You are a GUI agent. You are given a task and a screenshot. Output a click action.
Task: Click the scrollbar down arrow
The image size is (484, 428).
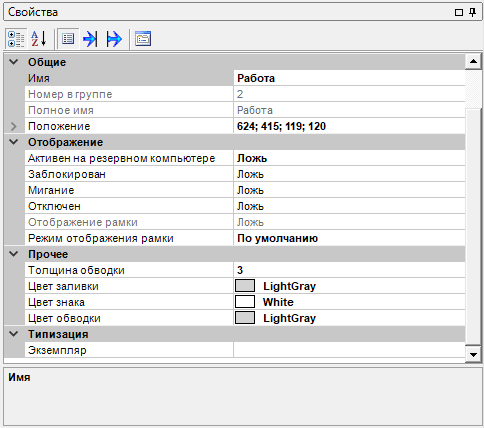click(x=473, y=355)
